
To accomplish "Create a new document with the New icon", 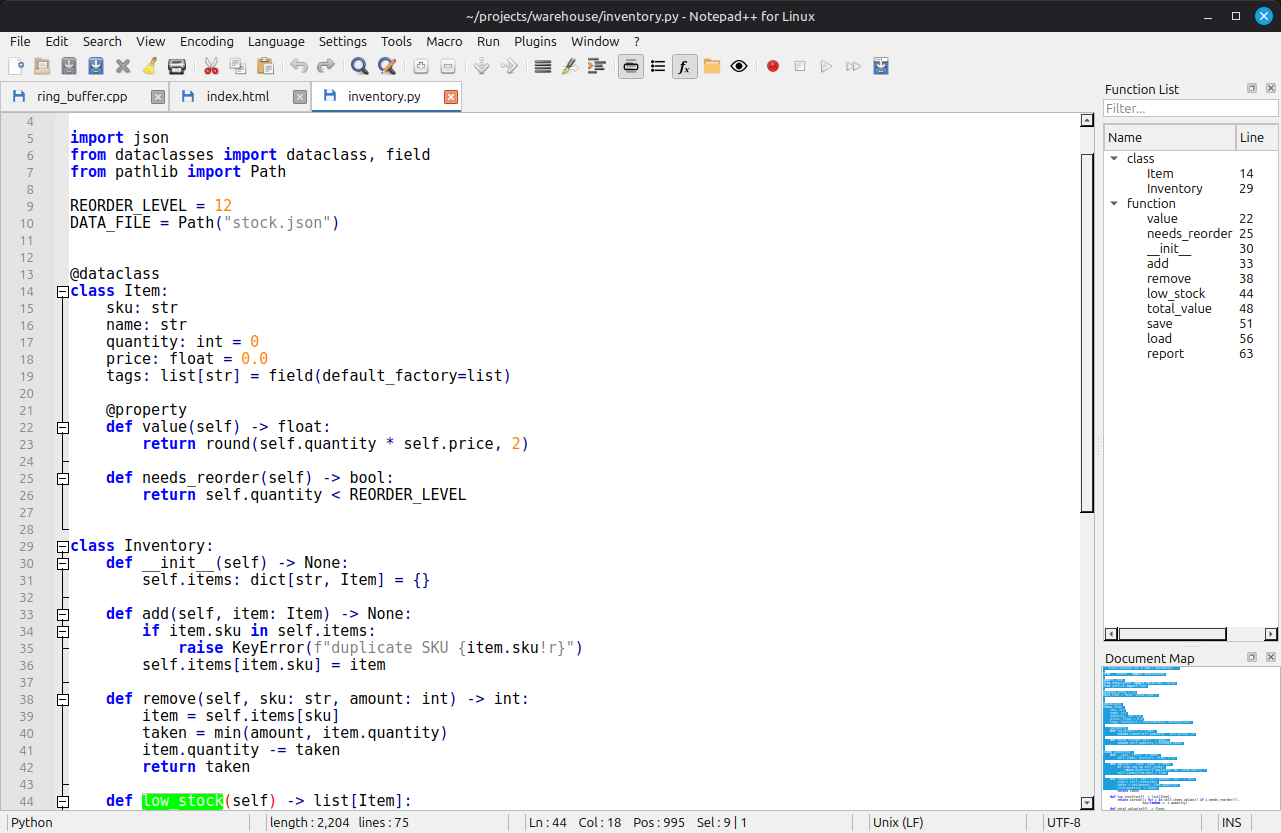I will click(17, 66).
